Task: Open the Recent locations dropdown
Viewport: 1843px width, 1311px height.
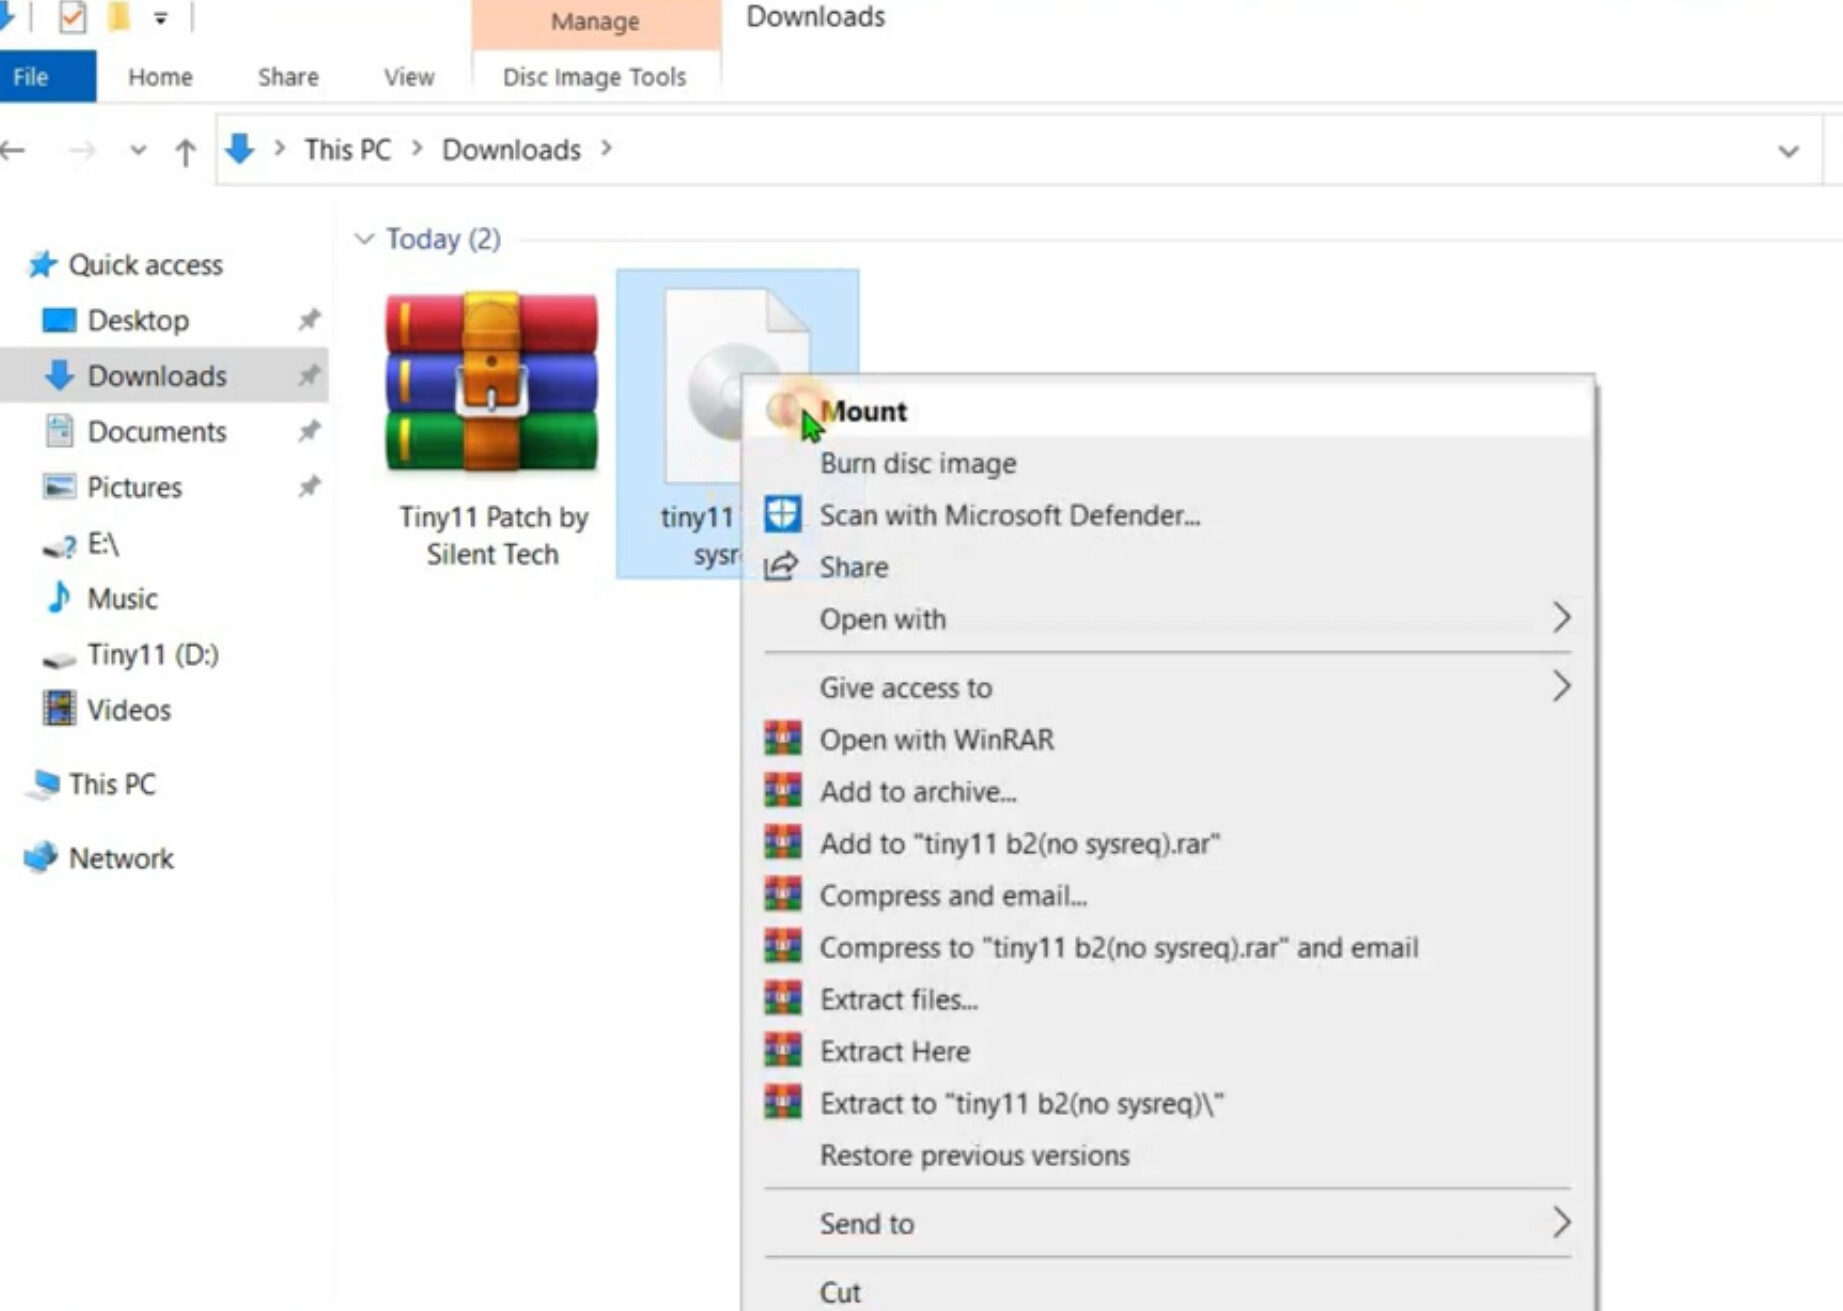Action: 138,151
